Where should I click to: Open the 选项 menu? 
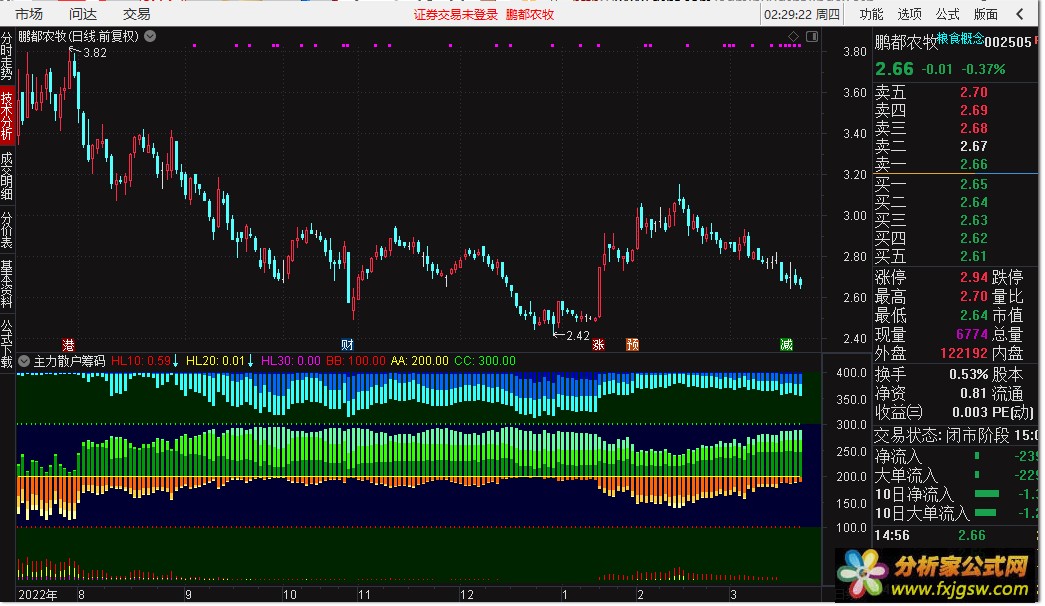coord(909,14)
